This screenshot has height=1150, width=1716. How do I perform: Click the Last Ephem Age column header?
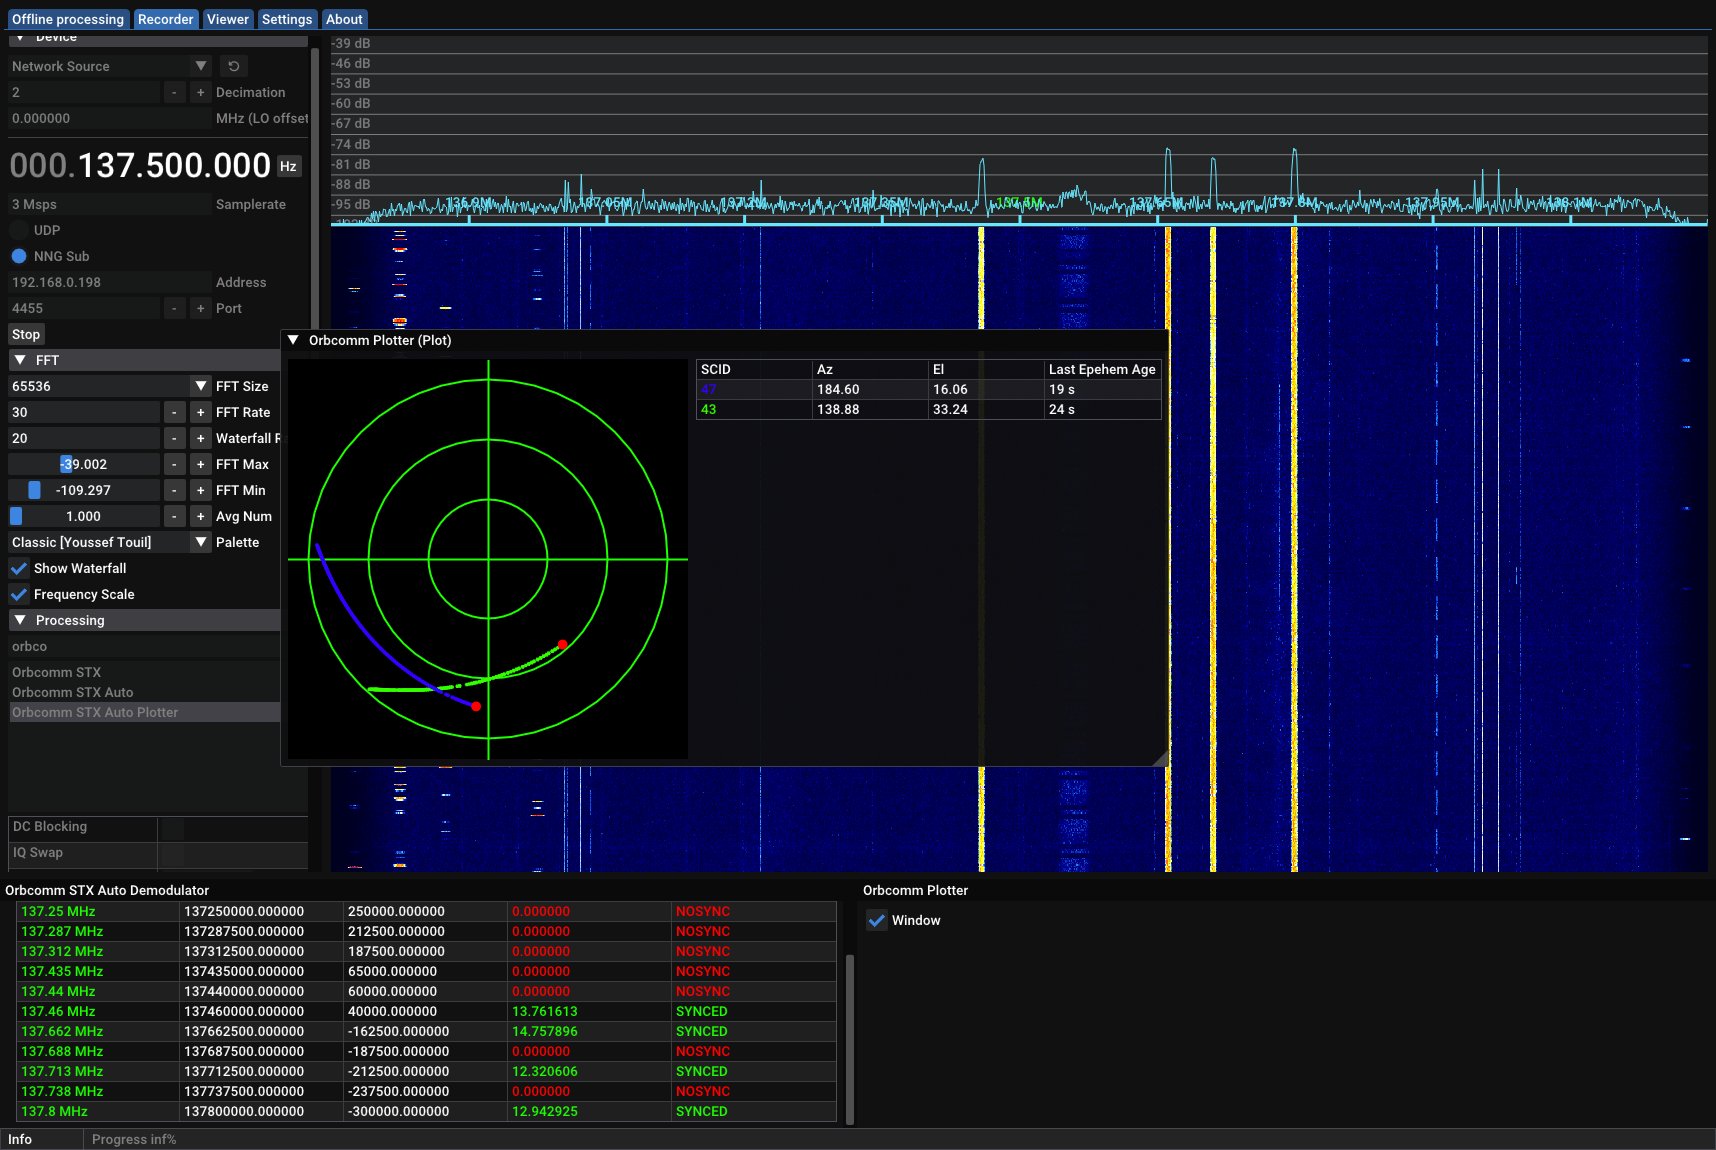(x=1102, y=369)
